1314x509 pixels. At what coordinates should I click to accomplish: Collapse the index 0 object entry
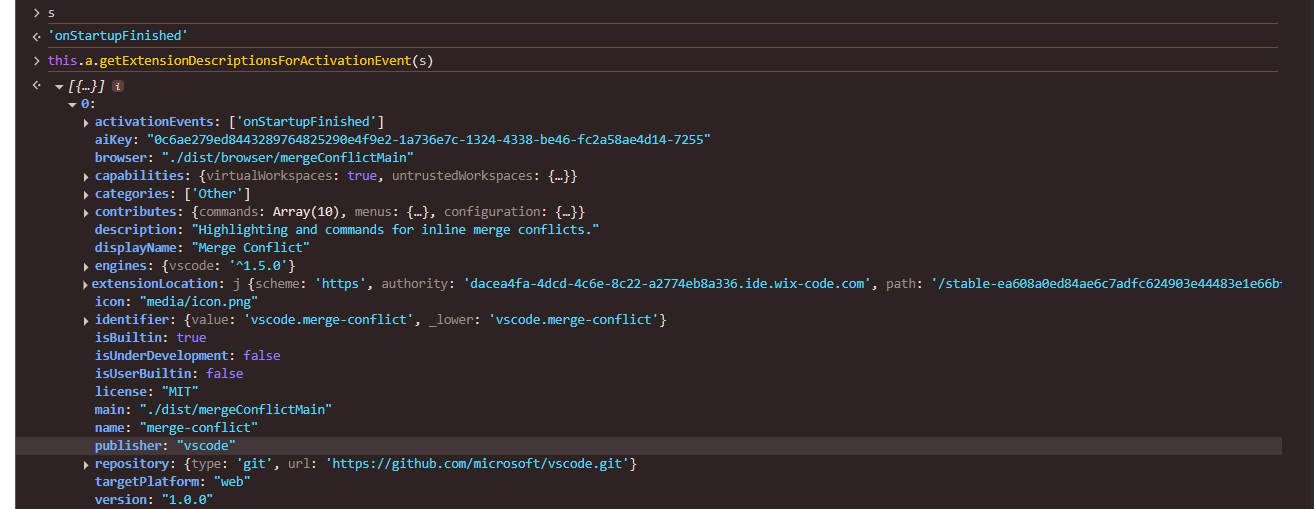[72, 104]
